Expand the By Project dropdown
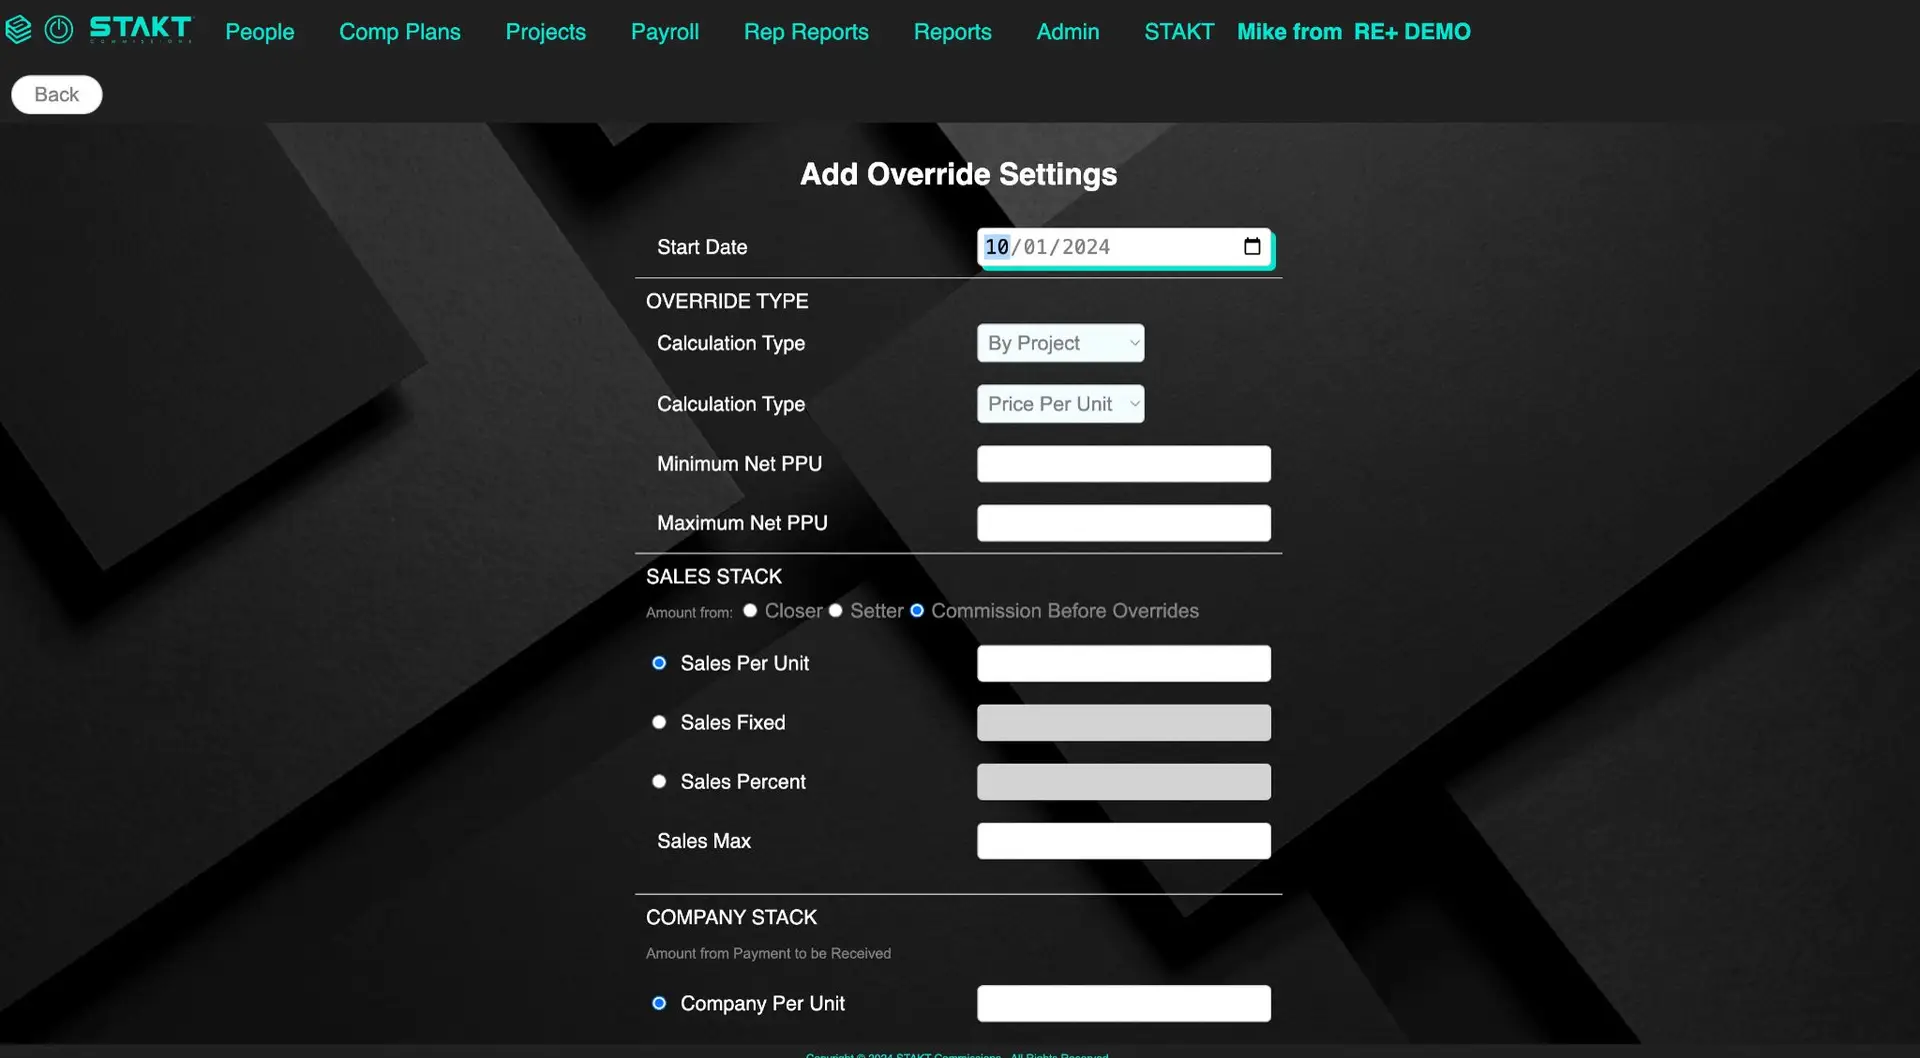The height and width of the screenshot is (1058, 1920). point(1061,343)
